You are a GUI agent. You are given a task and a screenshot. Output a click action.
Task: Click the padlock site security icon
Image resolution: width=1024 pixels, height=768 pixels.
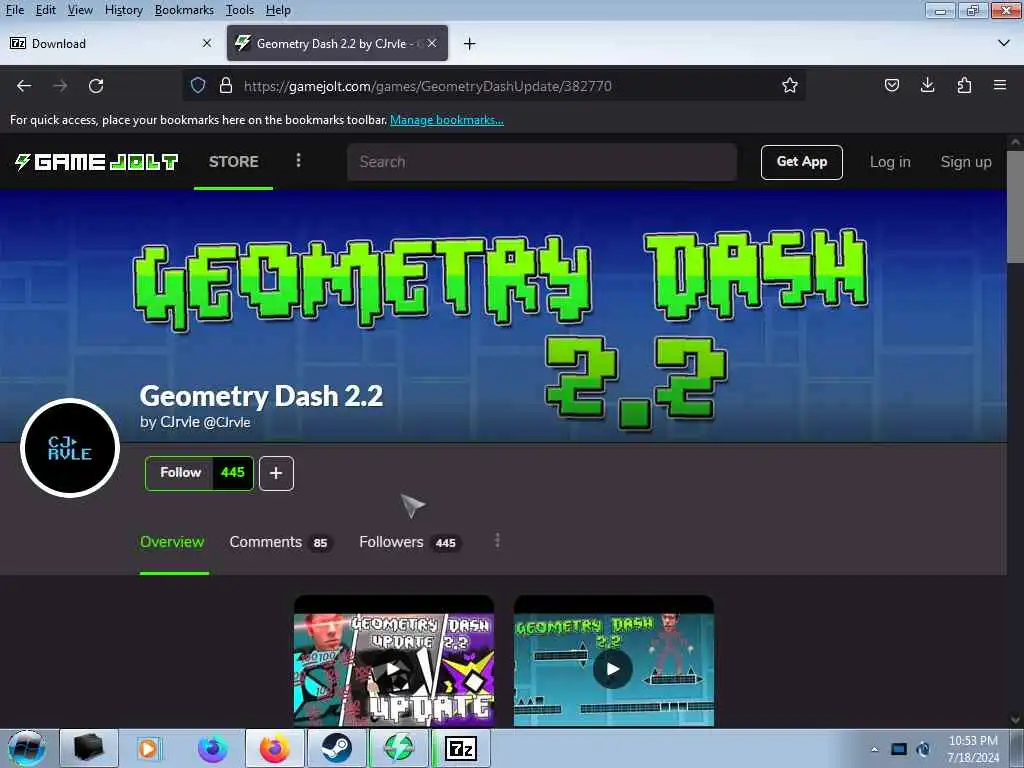coord(225,86)
